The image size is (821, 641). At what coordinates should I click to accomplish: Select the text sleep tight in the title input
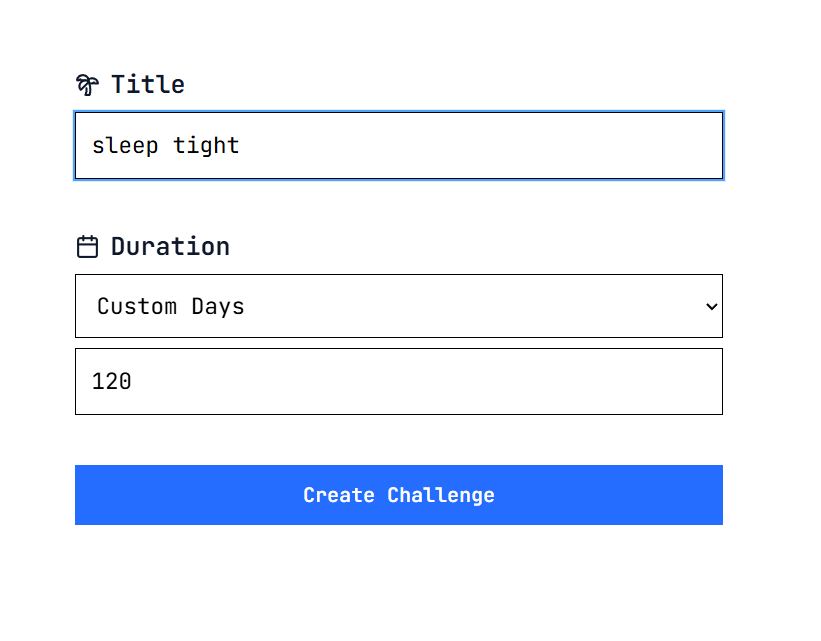click(x=165, y=145)
